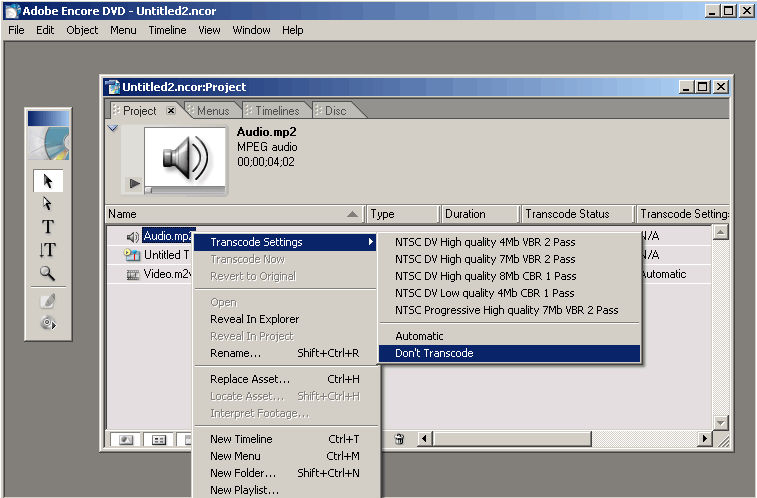The width and height of the screenshot is (757, 498).
Task: Play the Audio.mp2 preview
Action: coord(135,183)
